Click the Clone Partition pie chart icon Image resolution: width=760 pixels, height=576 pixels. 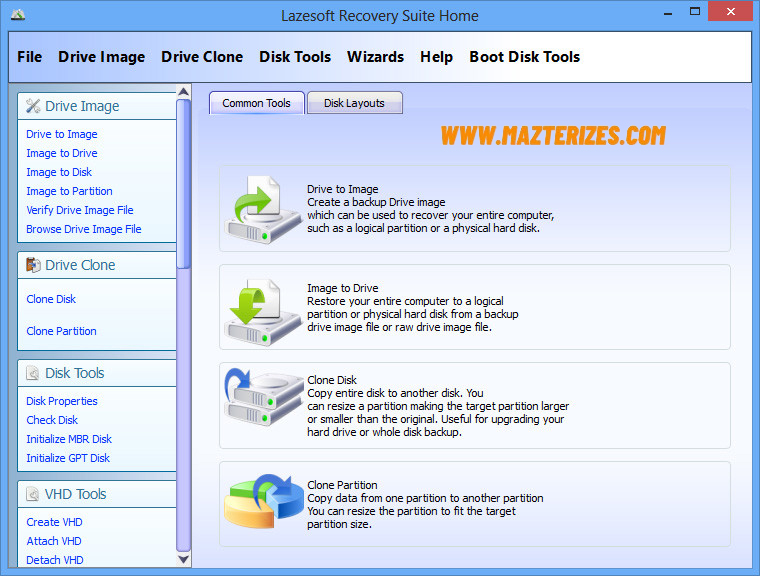click(264, 501)
